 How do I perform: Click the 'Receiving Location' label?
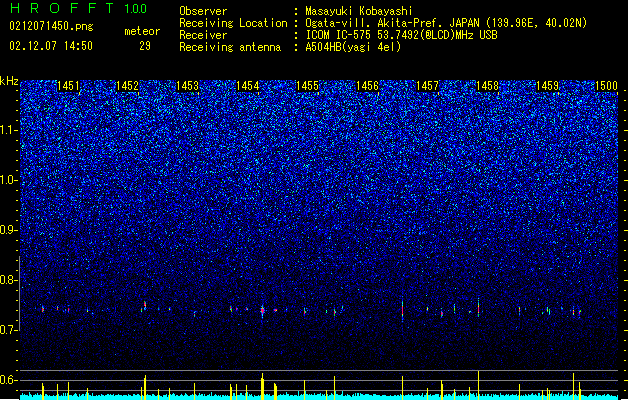tap(233, 23)
